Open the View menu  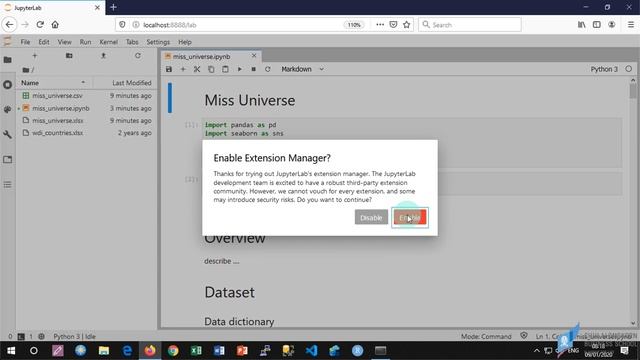click(64, 42)
